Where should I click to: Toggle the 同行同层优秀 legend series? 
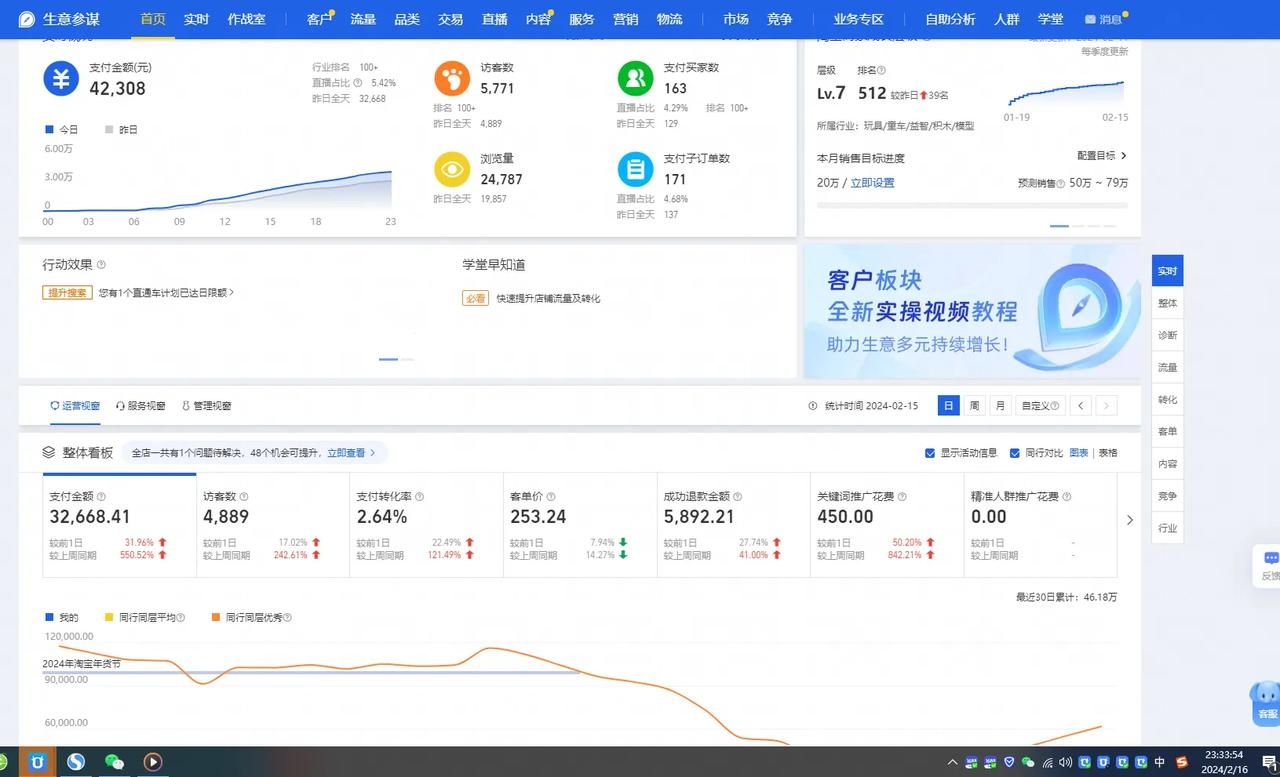[x=251, y=618]
